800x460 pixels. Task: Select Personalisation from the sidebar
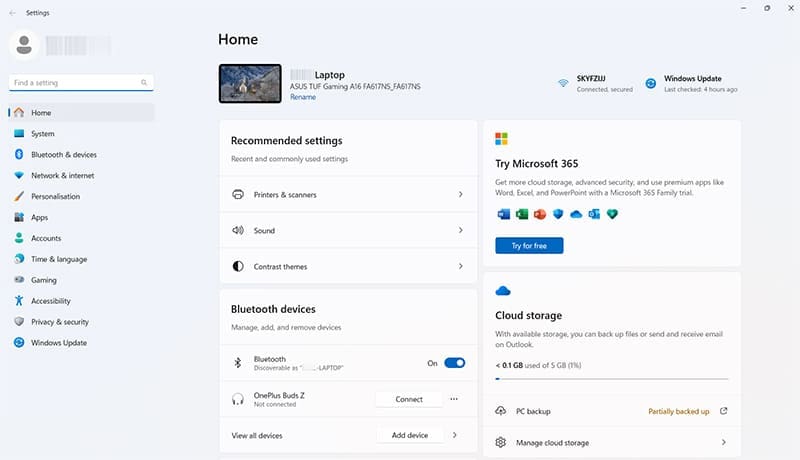tap(55, 196)
